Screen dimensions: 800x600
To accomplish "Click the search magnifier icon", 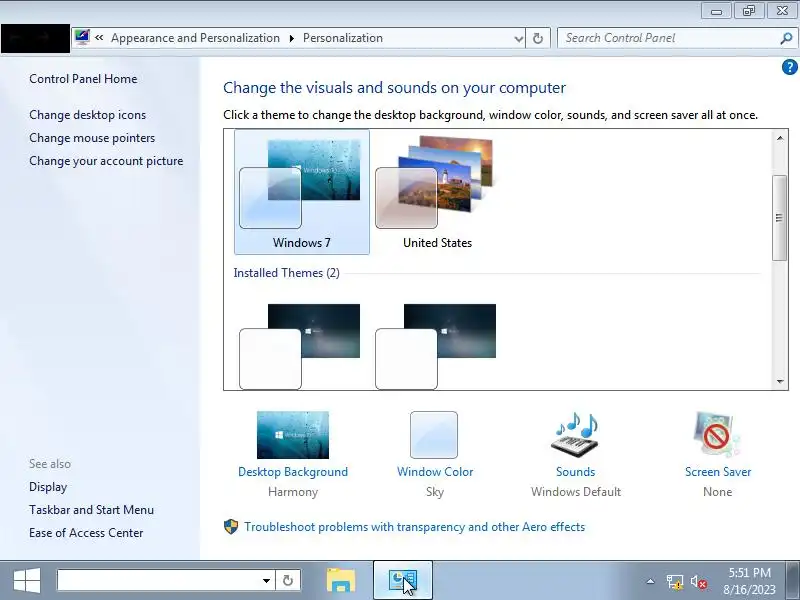I will pyautogui.click(x=786, y=38).
